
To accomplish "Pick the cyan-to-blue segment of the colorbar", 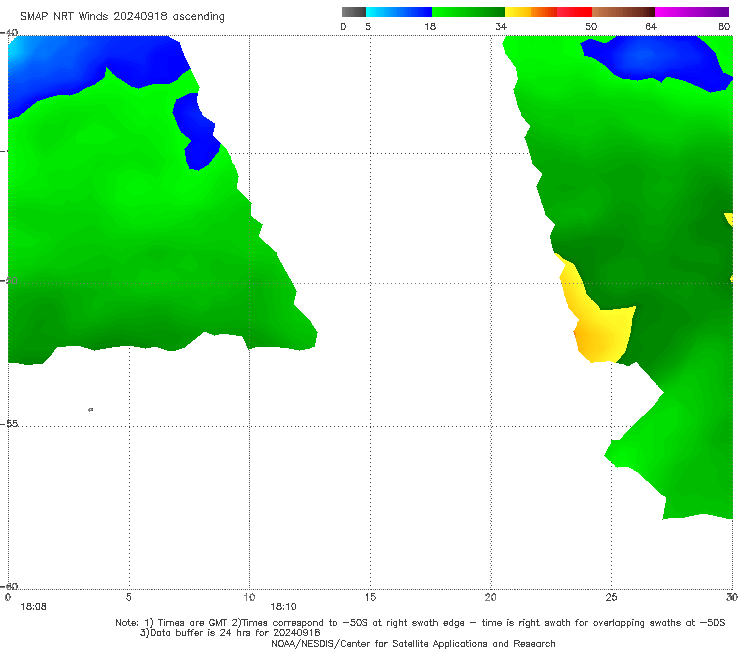I will click(399, 12).
